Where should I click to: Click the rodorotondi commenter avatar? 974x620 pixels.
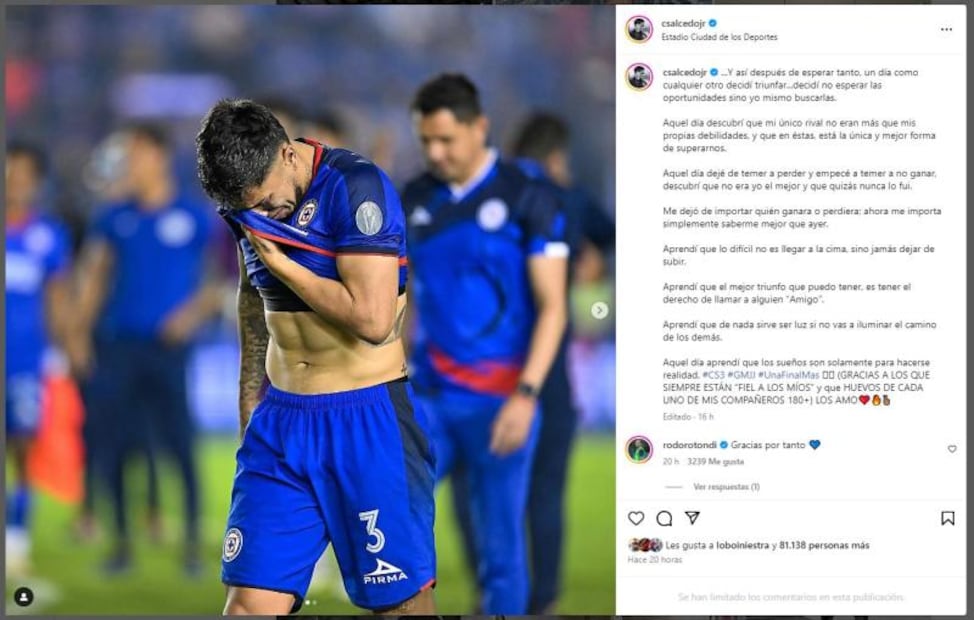click(x=639, y=449)
